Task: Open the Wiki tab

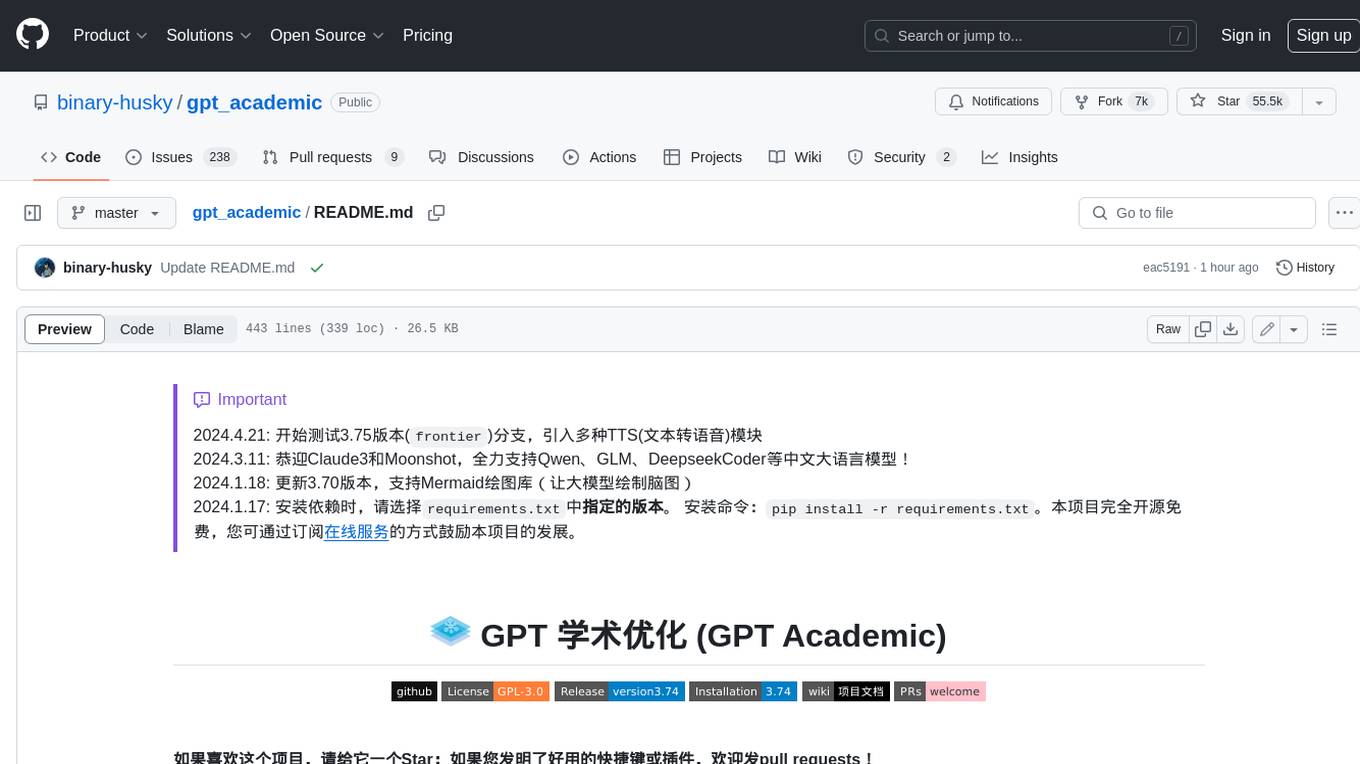Action: 796,157
